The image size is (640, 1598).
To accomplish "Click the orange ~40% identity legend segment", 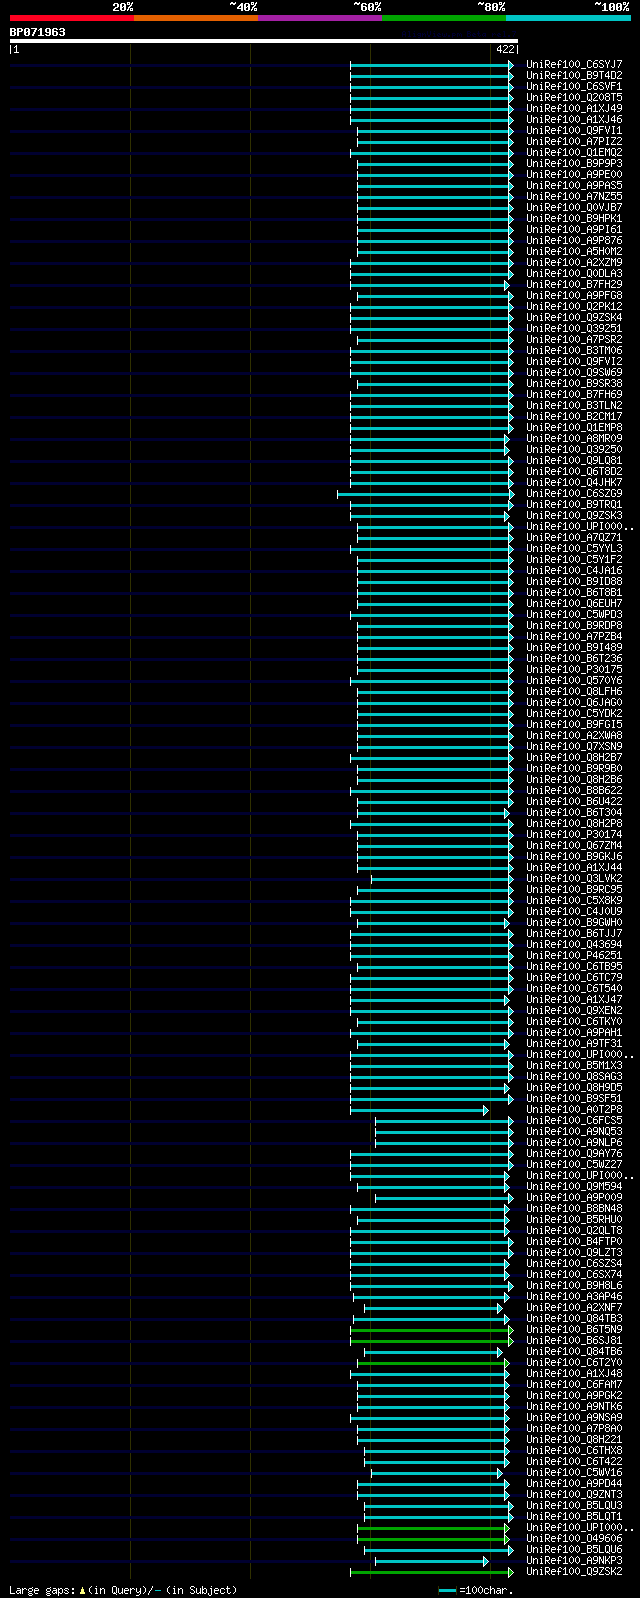I will (196, 18).
